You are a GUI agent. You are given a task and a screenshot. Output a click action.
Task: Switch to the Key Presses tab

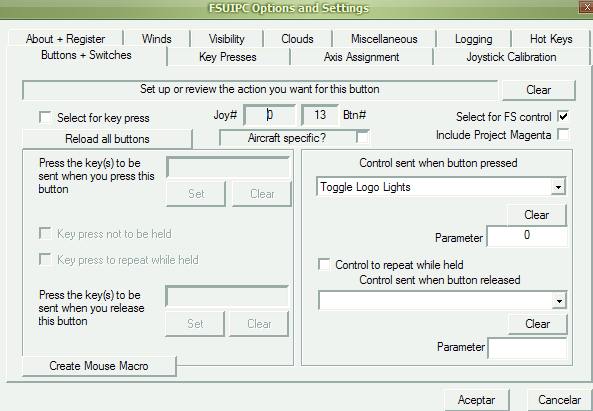coord(228,57)
